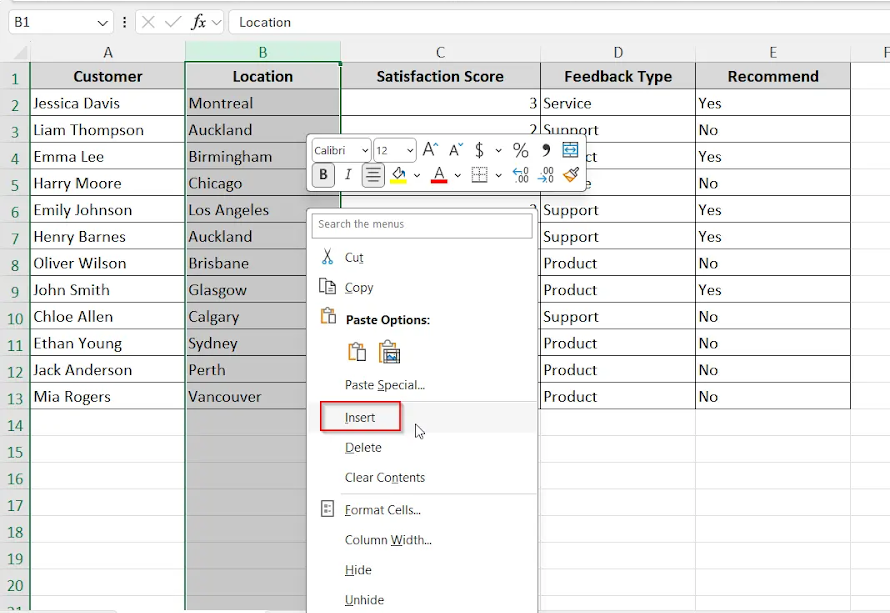
Task: Click the Enter checkmark formula icon
Action: (x=173, y=22)
